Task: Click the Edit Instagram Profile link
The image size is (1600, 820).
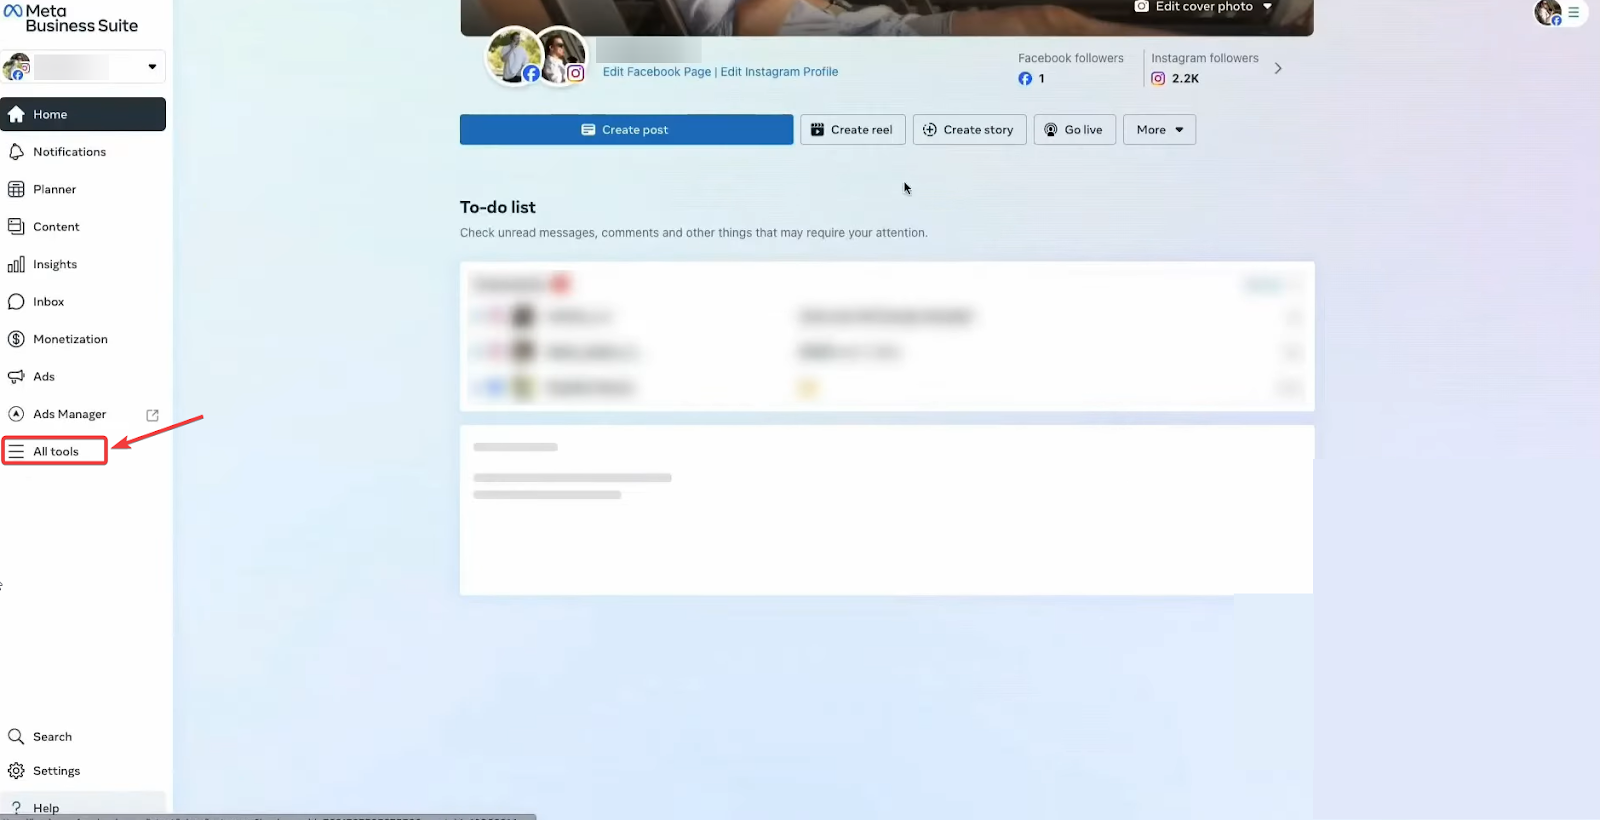Action: click(x=779, y=72)
